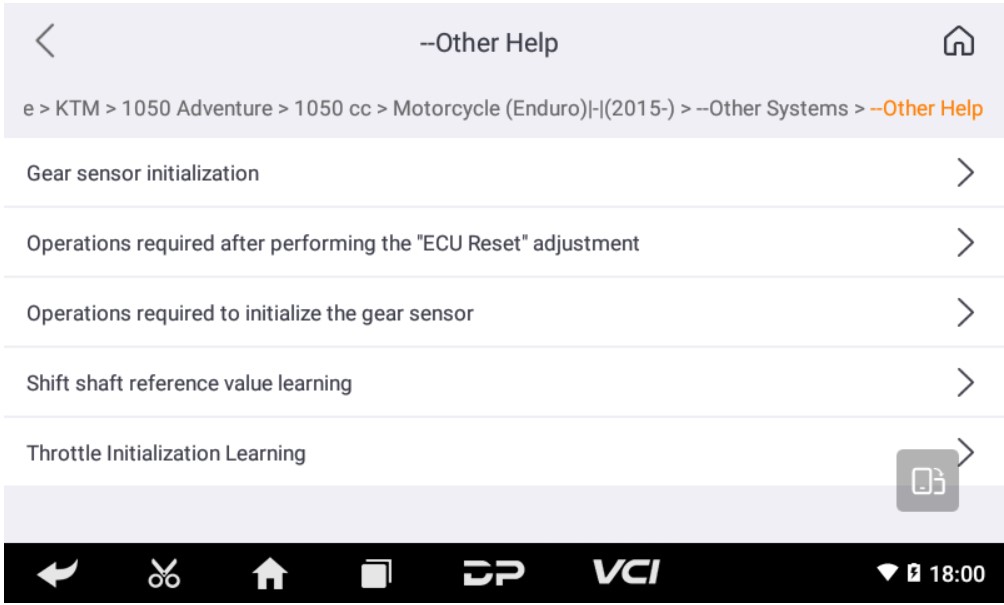Go to home via header house icon
This screenshot has width=1004, height=605.
pos(958,42)
